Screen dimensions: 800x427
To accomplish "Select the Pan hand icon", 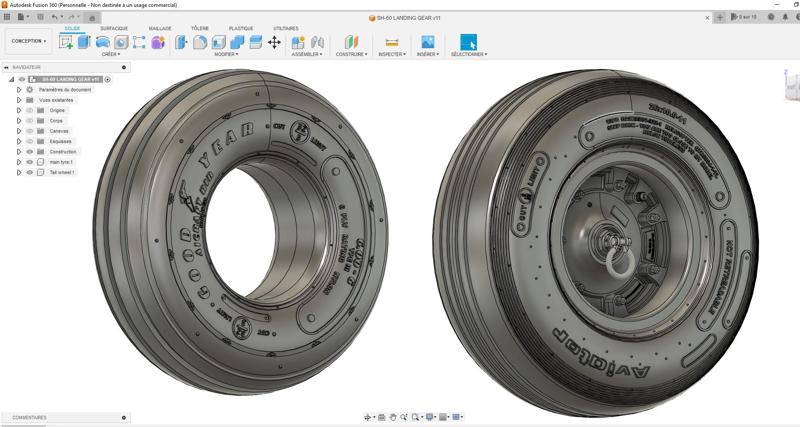I will point(393,417).
